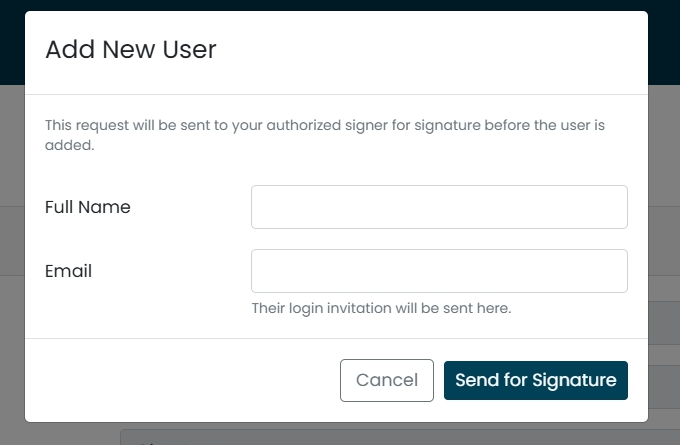Click the blank dialog header right of the title
Viewport: 680px width, 445px height.
432,49
